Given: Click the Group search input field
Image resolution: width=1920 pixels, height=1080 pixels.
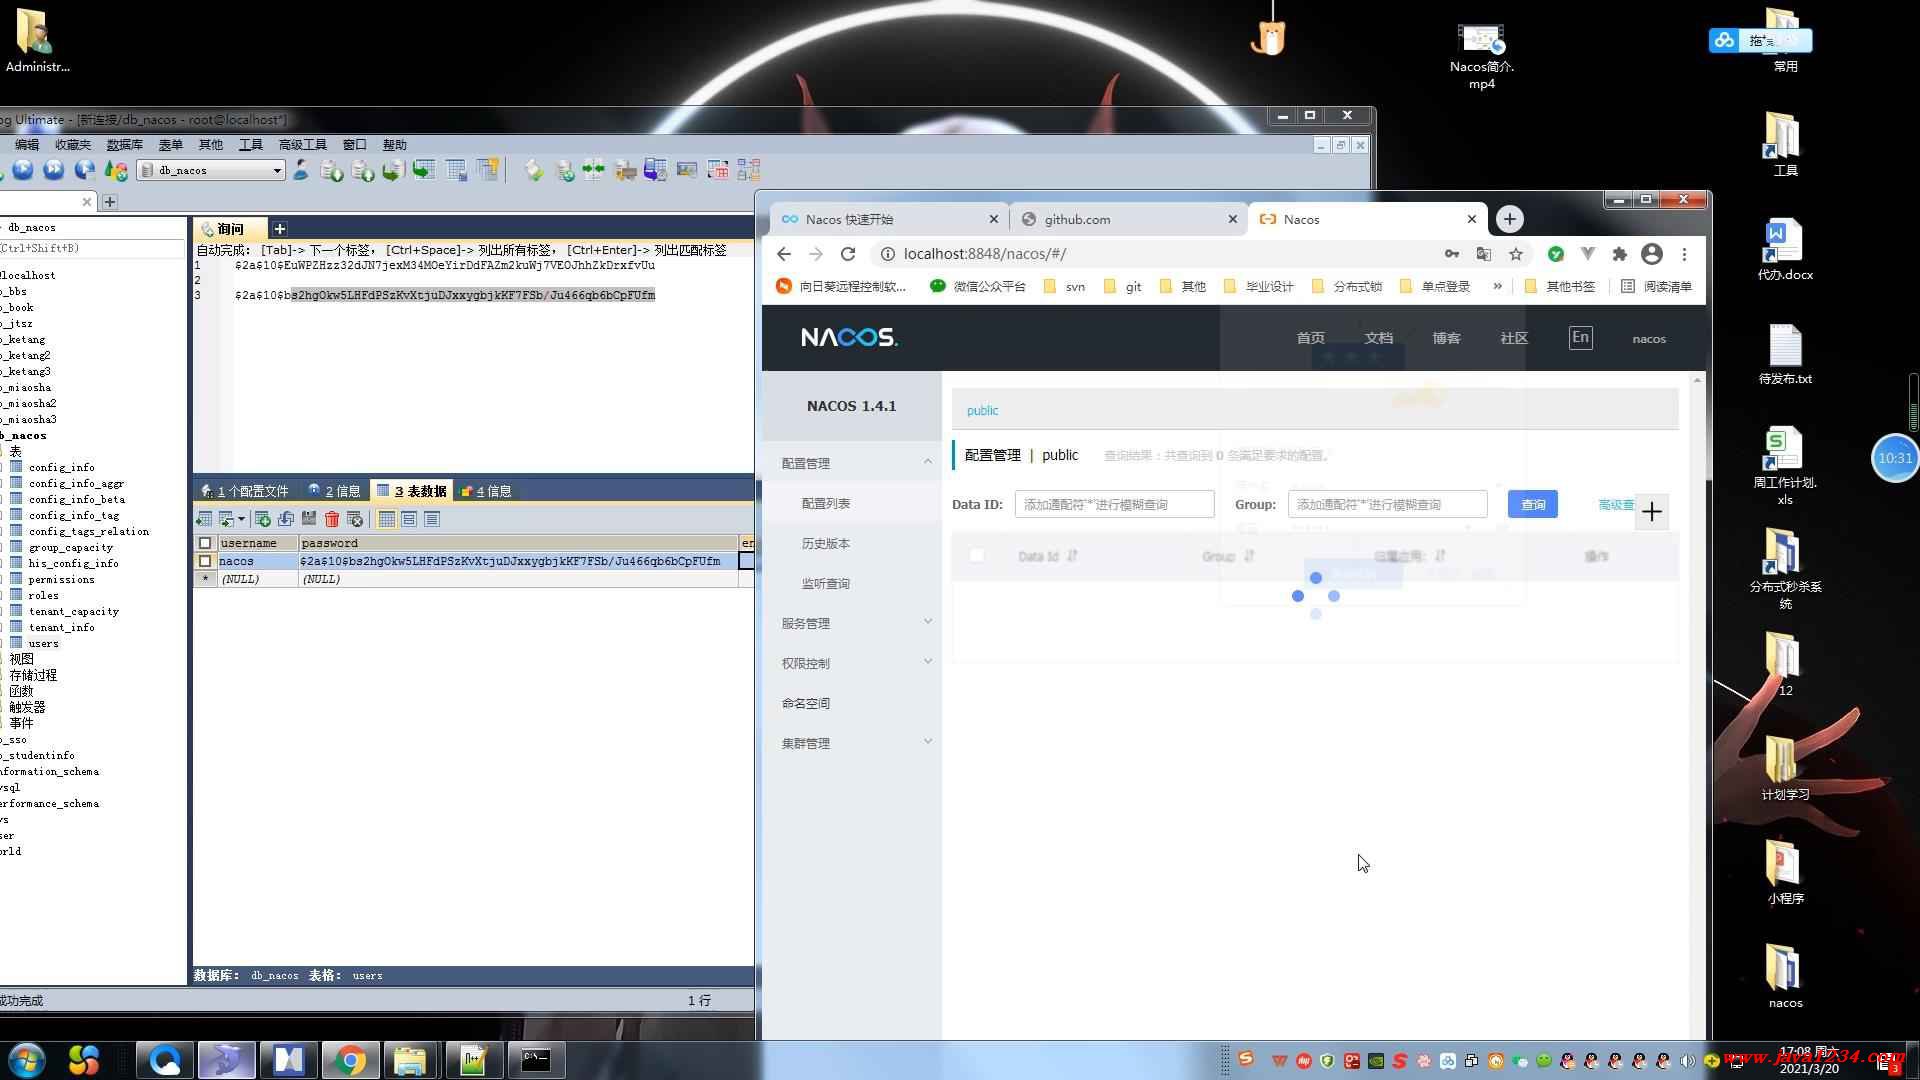Looking at the screenshot, I should tap(1388, 504).
